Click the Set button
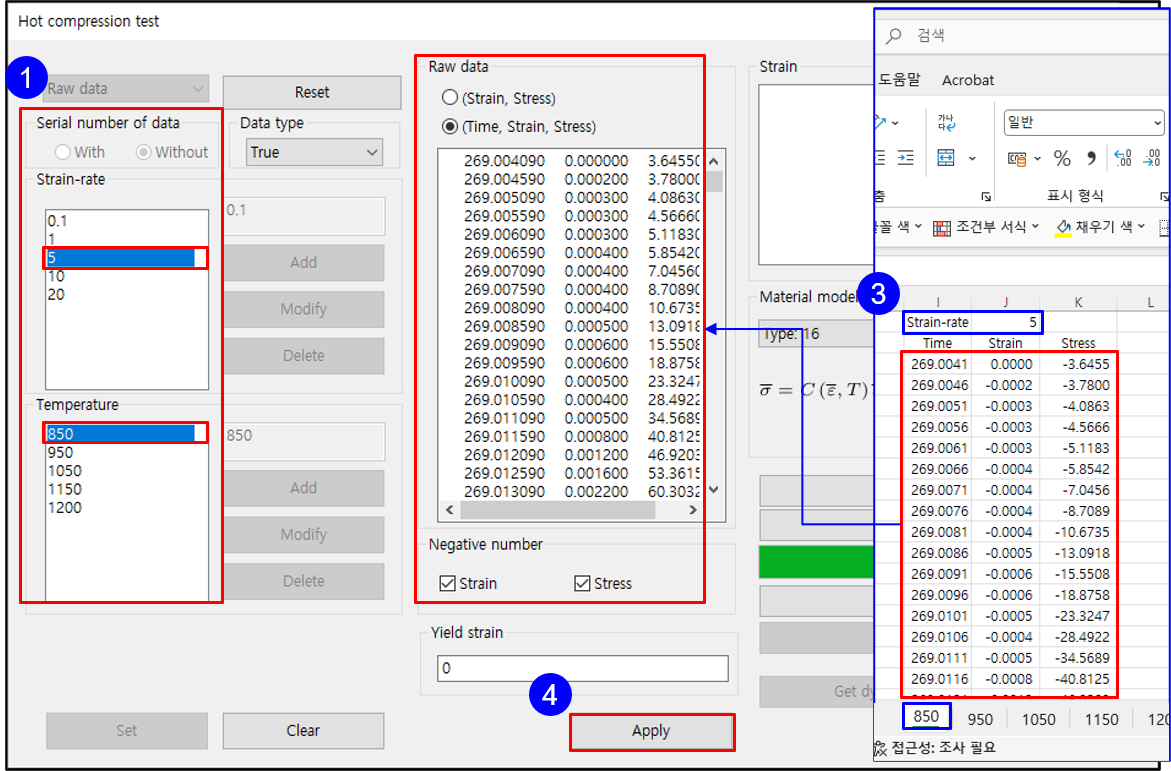This screenshot has height=771, width=1171. click(x=126, y=731)
